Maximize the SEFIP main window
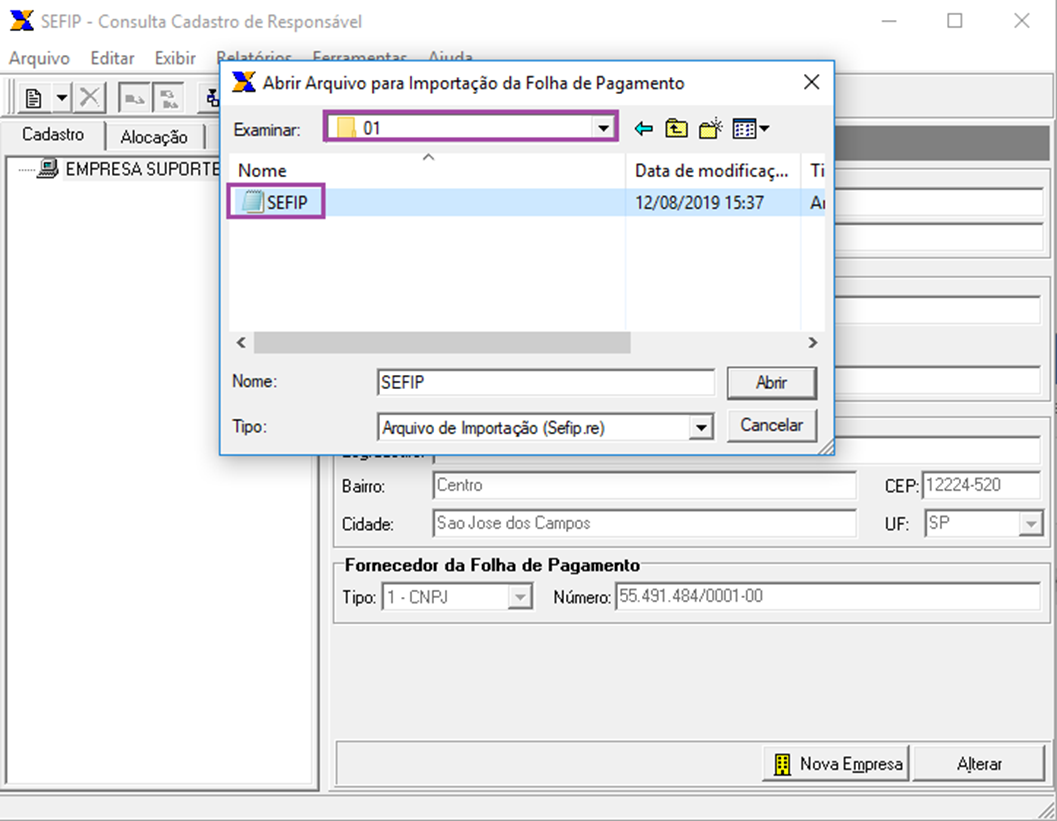1057x821 pixels. tap(955, 21)
